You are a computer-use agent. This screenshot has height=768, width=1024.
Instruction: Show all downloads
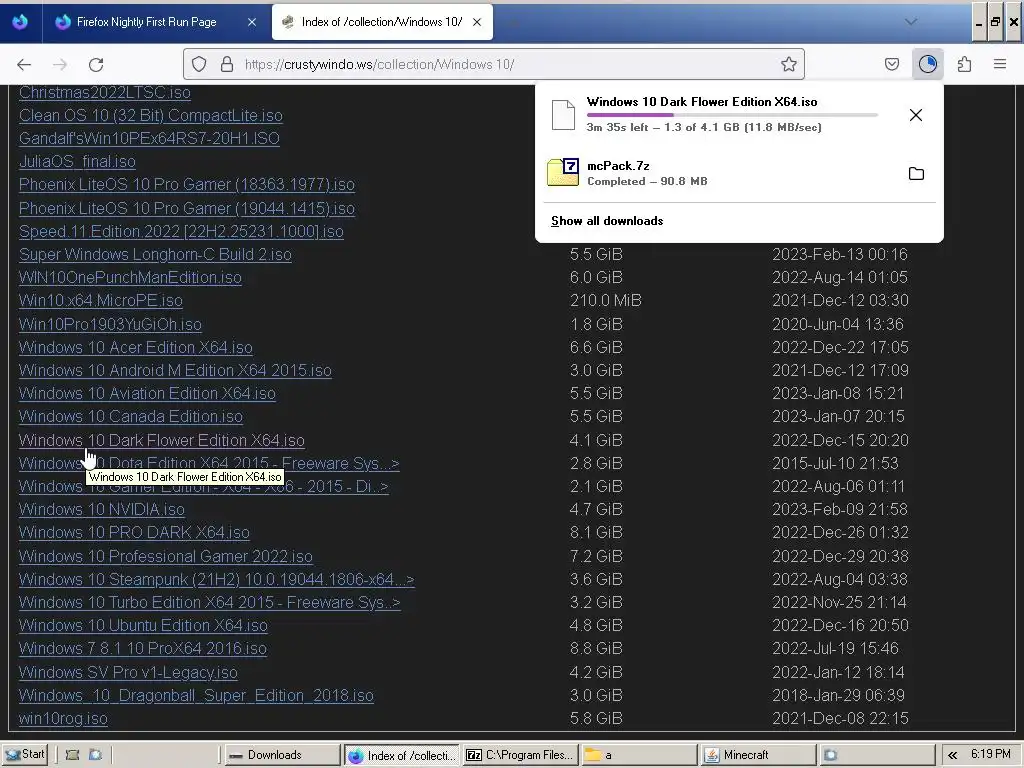coord(607,221)
